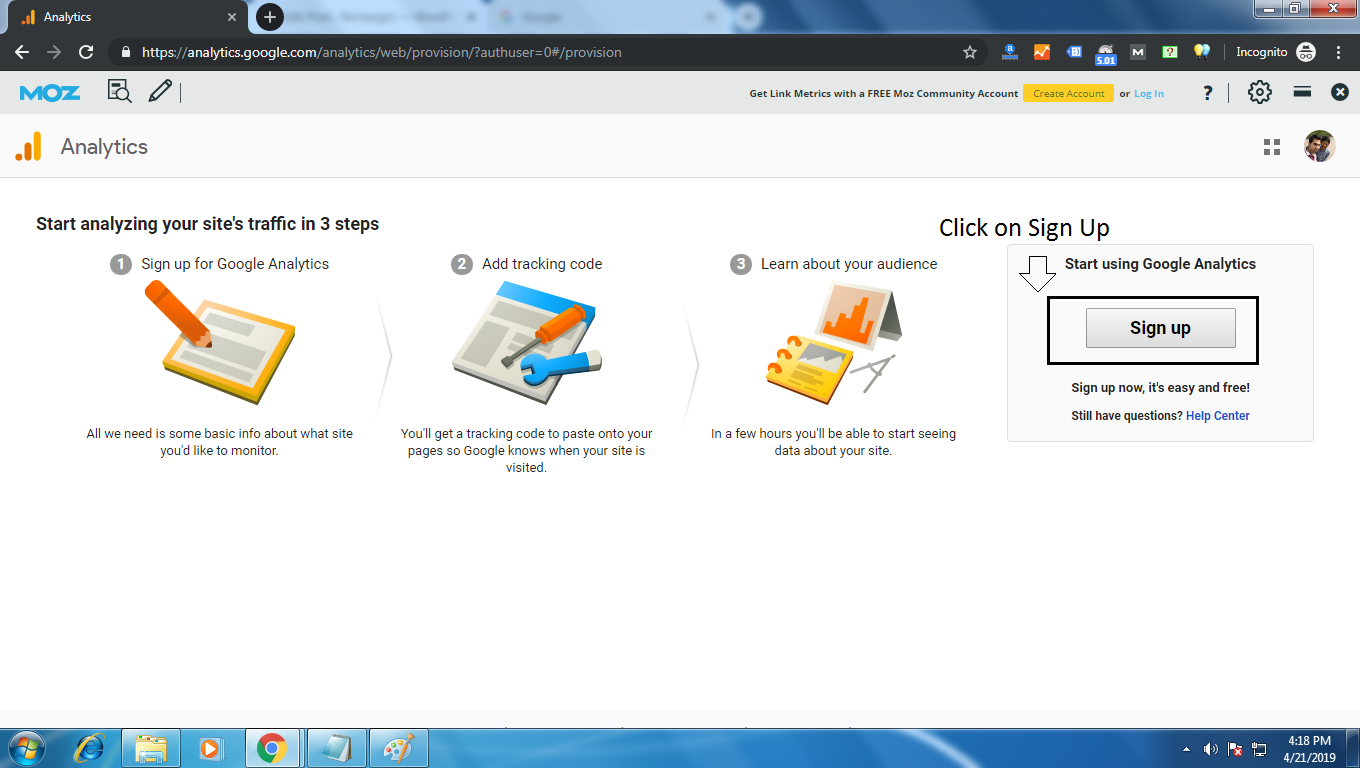Select the Analytics browser tab
The image size is (1360, 768).
[130, 17]
